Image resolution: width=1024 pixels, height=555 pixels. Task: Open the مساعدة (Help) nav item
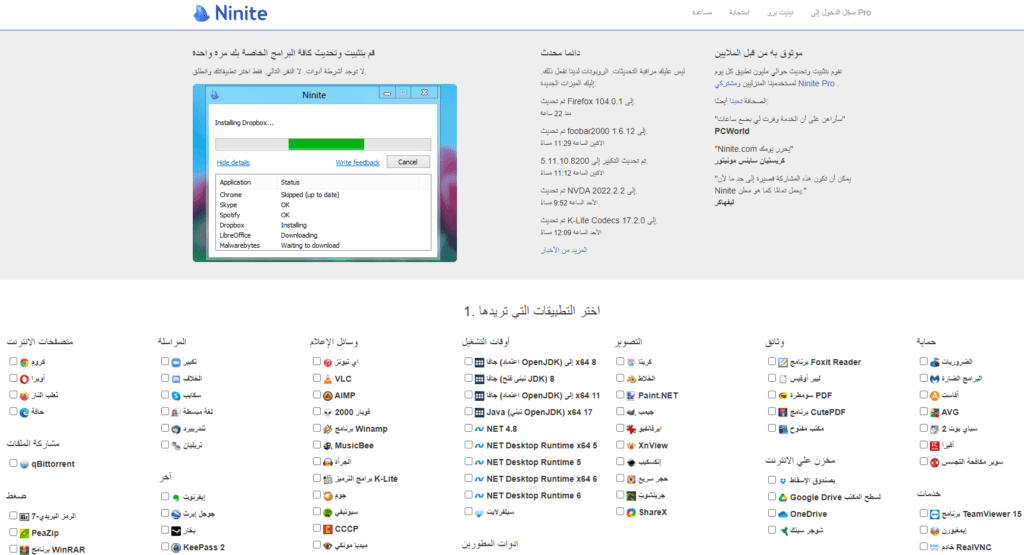click(x=701, y=13)
